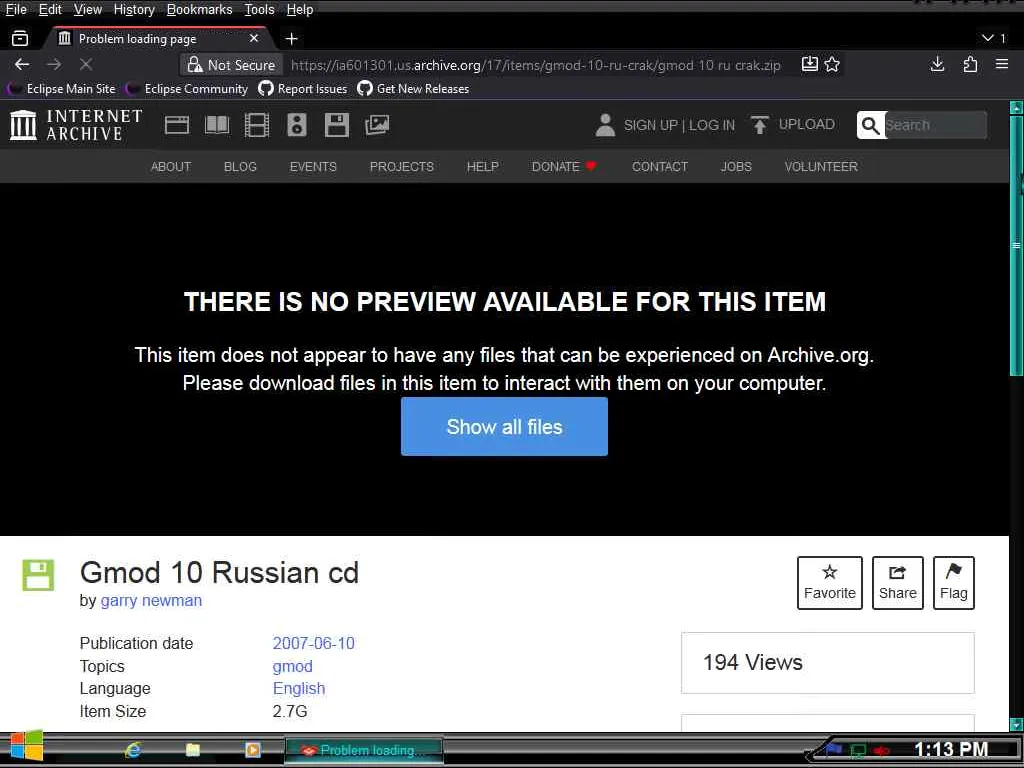The height and width of the screenshot is (768, 1024).
Task: Close the Problem loading page tab
Action: point(254,39)
